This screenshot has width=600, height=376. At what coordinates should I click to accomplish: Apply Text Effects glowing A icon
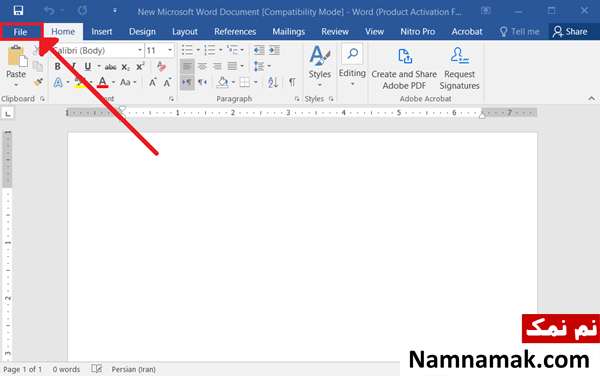coord(58,82)
